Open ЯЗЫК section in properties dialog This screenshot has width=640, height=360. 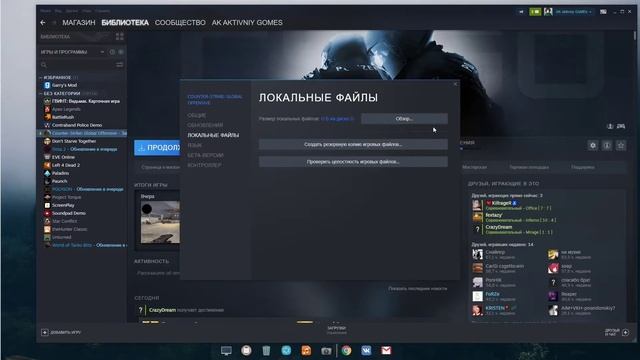(x=194, y=145)
